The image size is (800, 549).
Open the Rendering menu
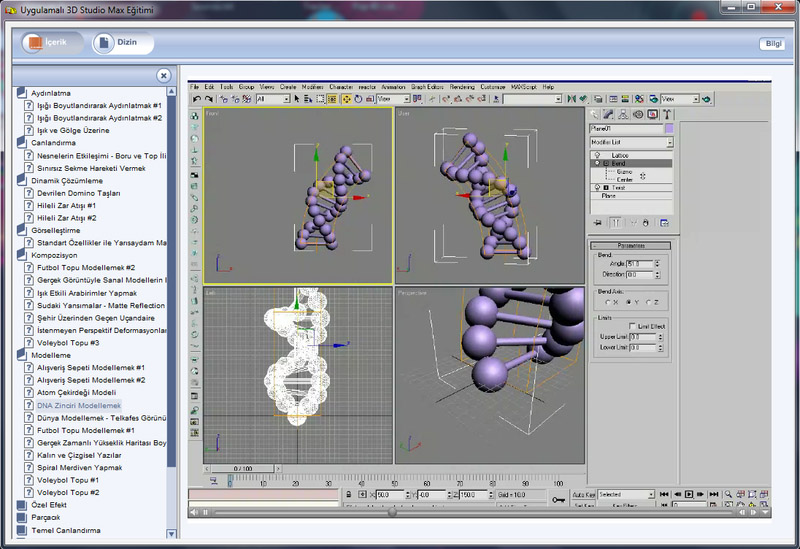[462, 87]
